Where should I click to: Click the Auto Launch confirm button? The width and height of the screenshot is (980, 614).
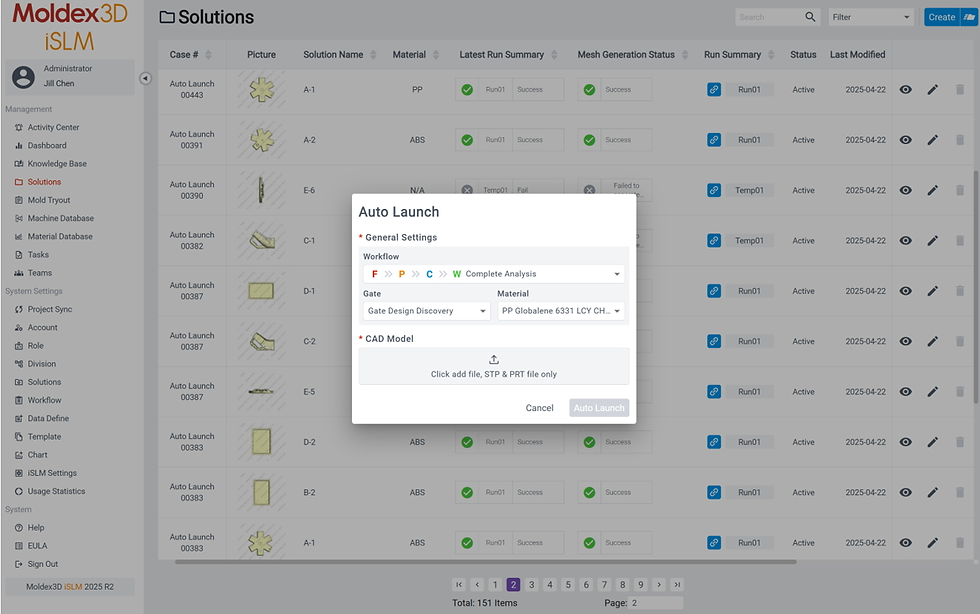(x=599, y=408)
